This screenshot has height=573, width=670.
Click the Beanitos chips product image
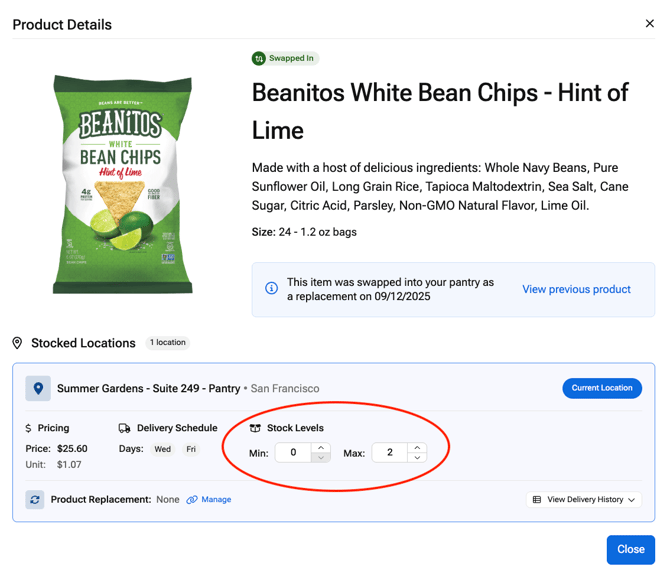click(x=122, y=185)
